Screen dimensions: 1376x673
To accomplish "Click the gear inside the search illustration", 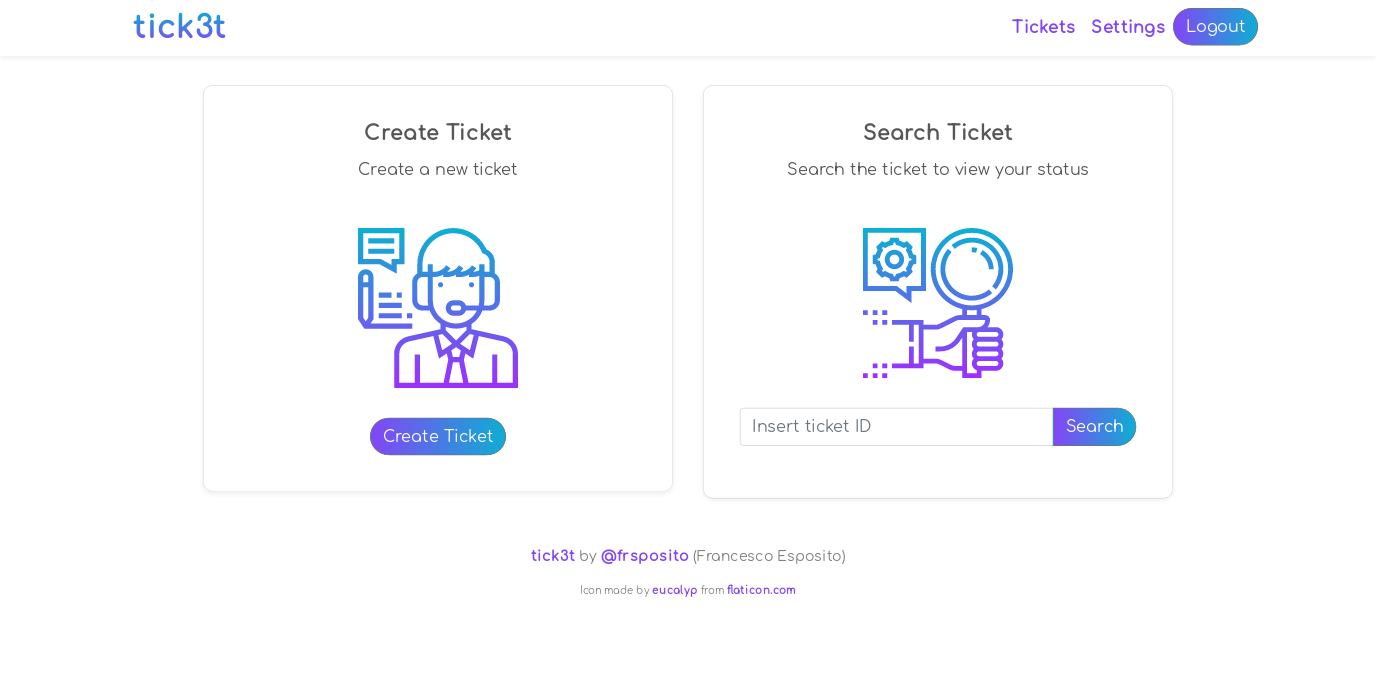I will (893, 262).
